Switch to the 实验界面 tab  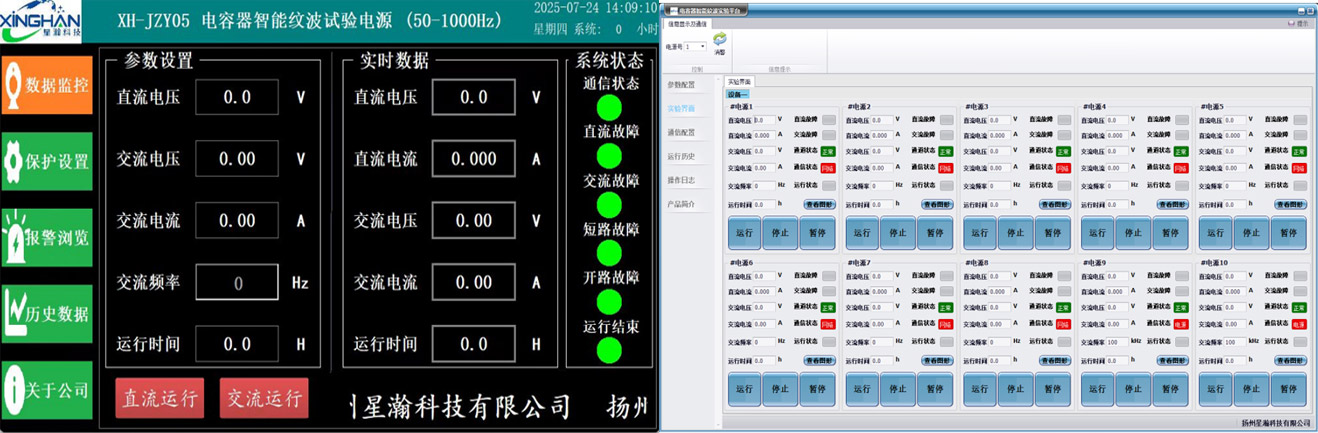point(741,81)
